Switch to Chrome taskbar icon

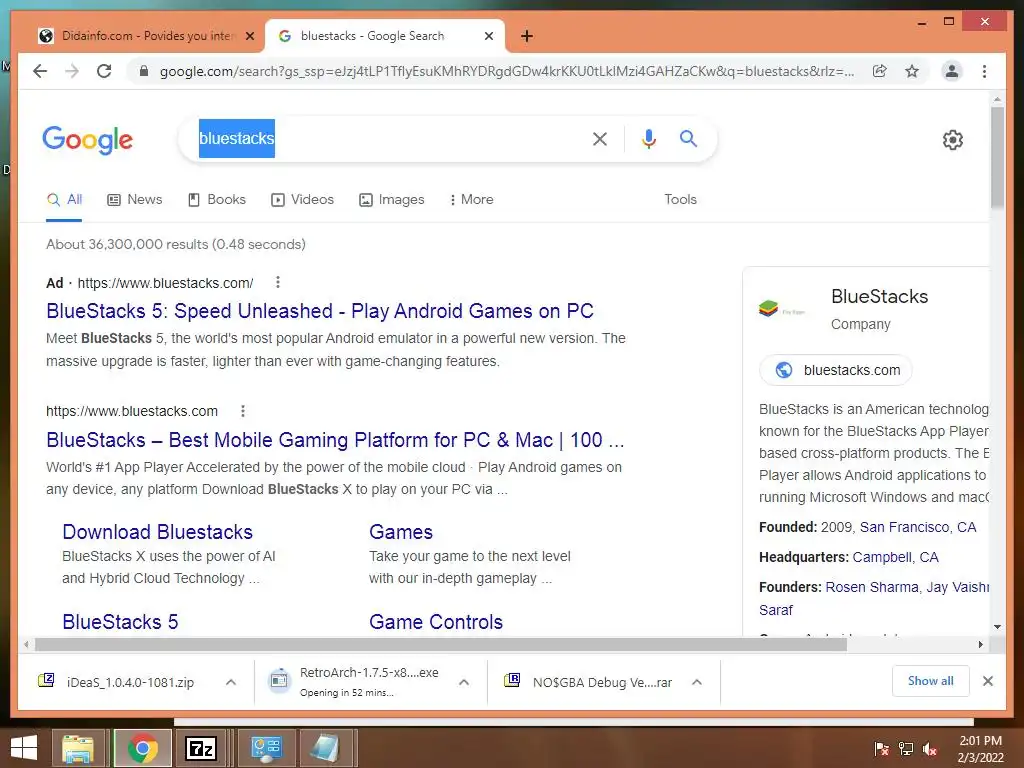point(142,748)
